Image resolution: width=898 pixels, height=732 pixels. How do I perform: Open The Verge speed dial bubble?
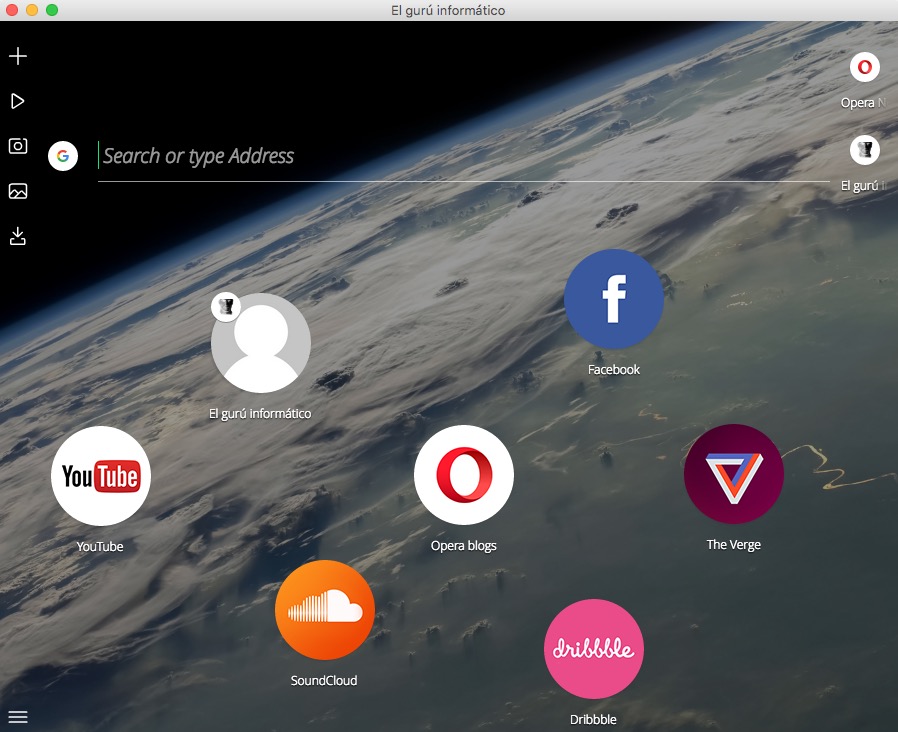[x=734, y=474]
